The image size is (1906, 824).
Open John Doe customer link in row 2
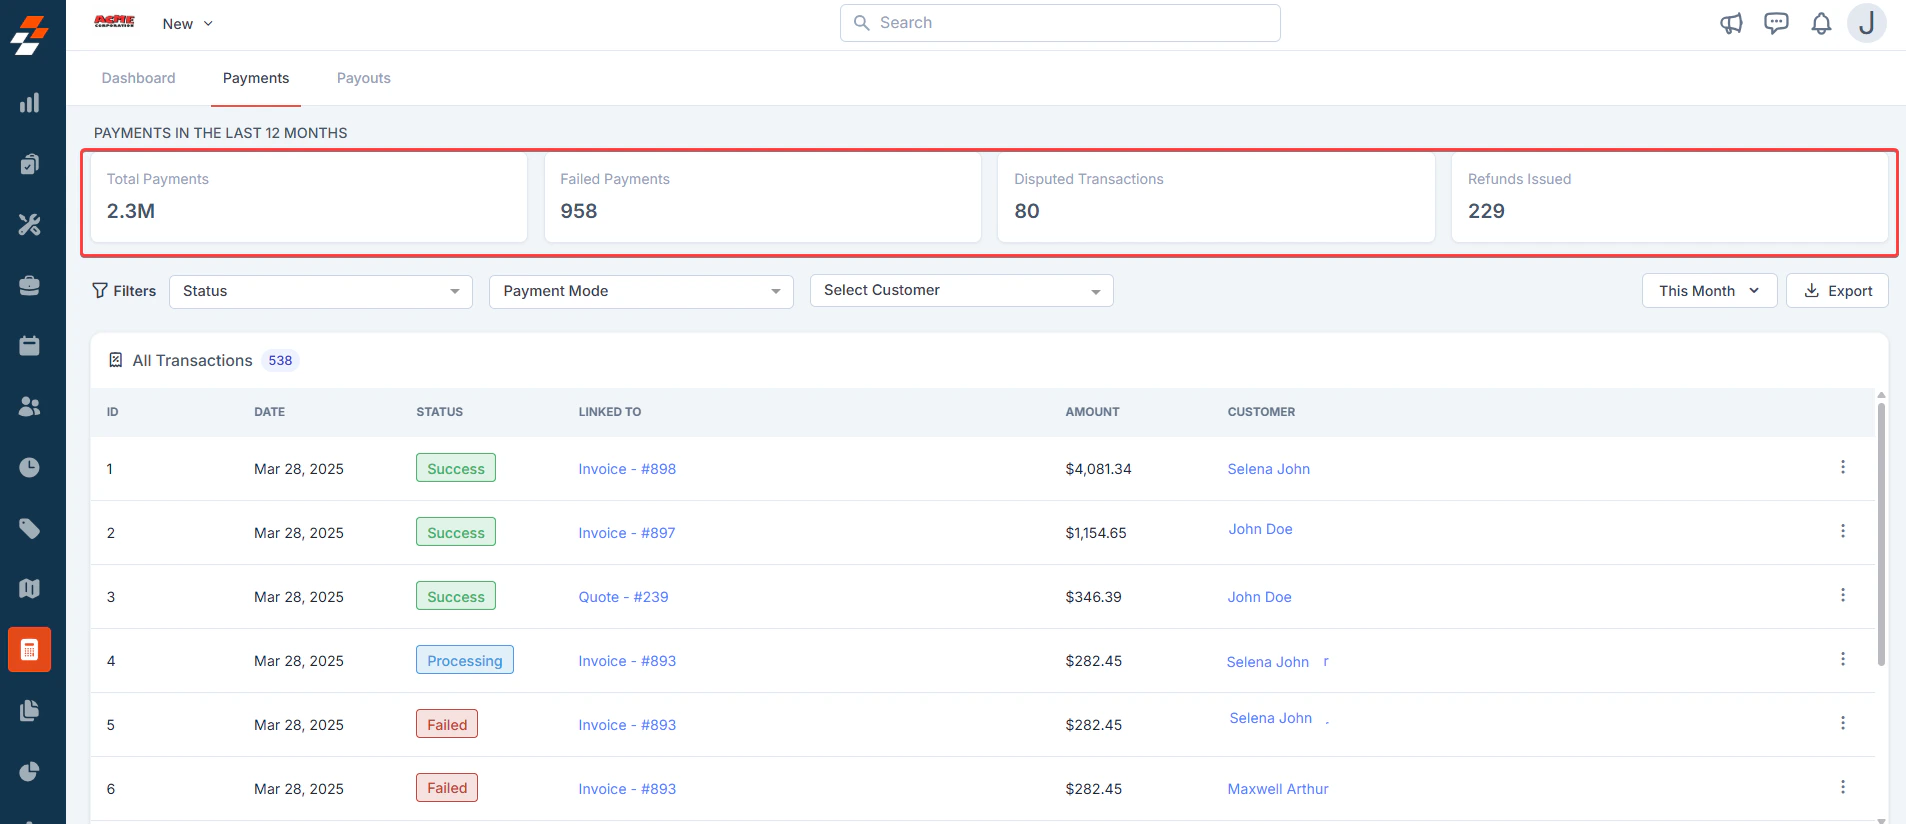[x=1260, y=529]
